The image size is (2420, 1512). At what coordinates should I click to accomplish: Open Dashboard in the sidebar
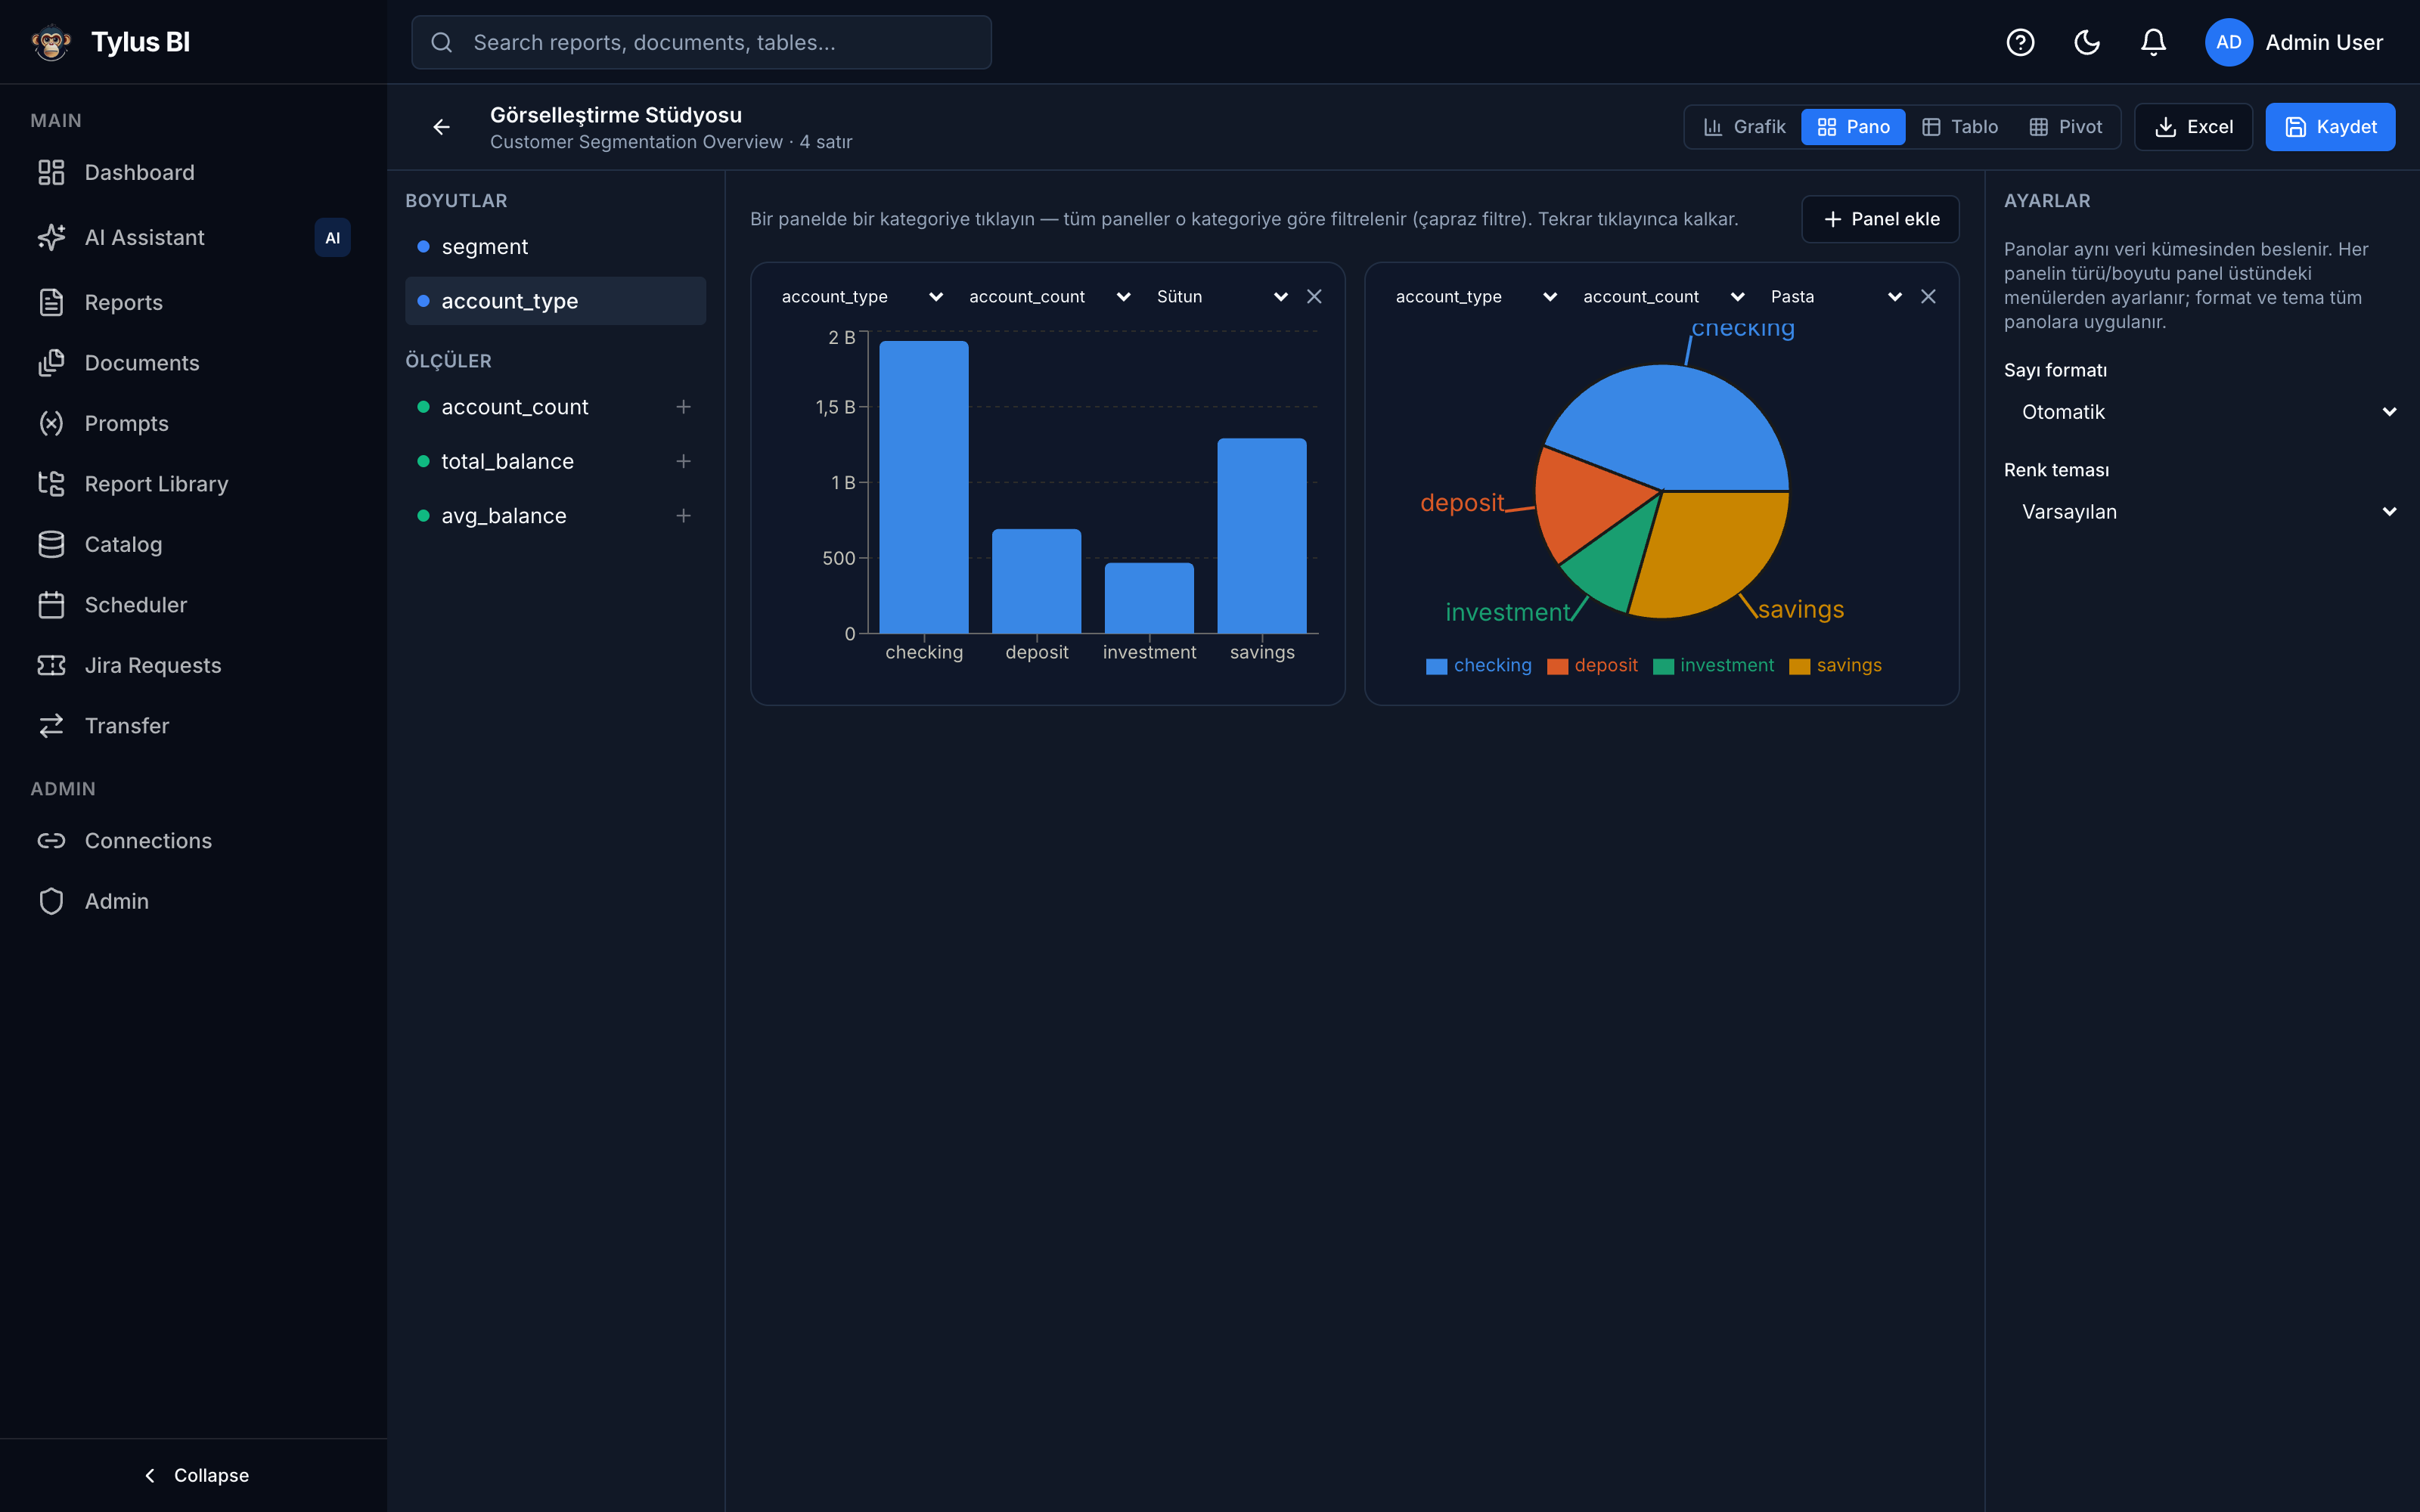click(x=193, y=172)
